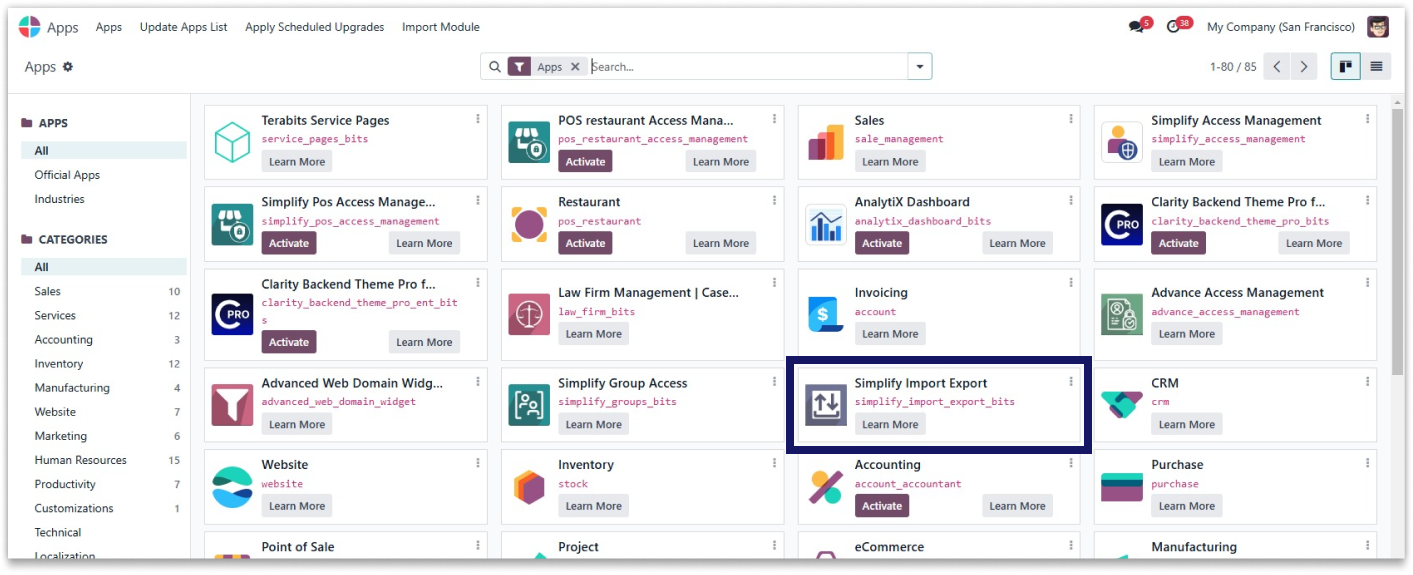The image size is (1413, 575).
Task: Open kebab menu on Restaurant card
Action: point(774,201)
